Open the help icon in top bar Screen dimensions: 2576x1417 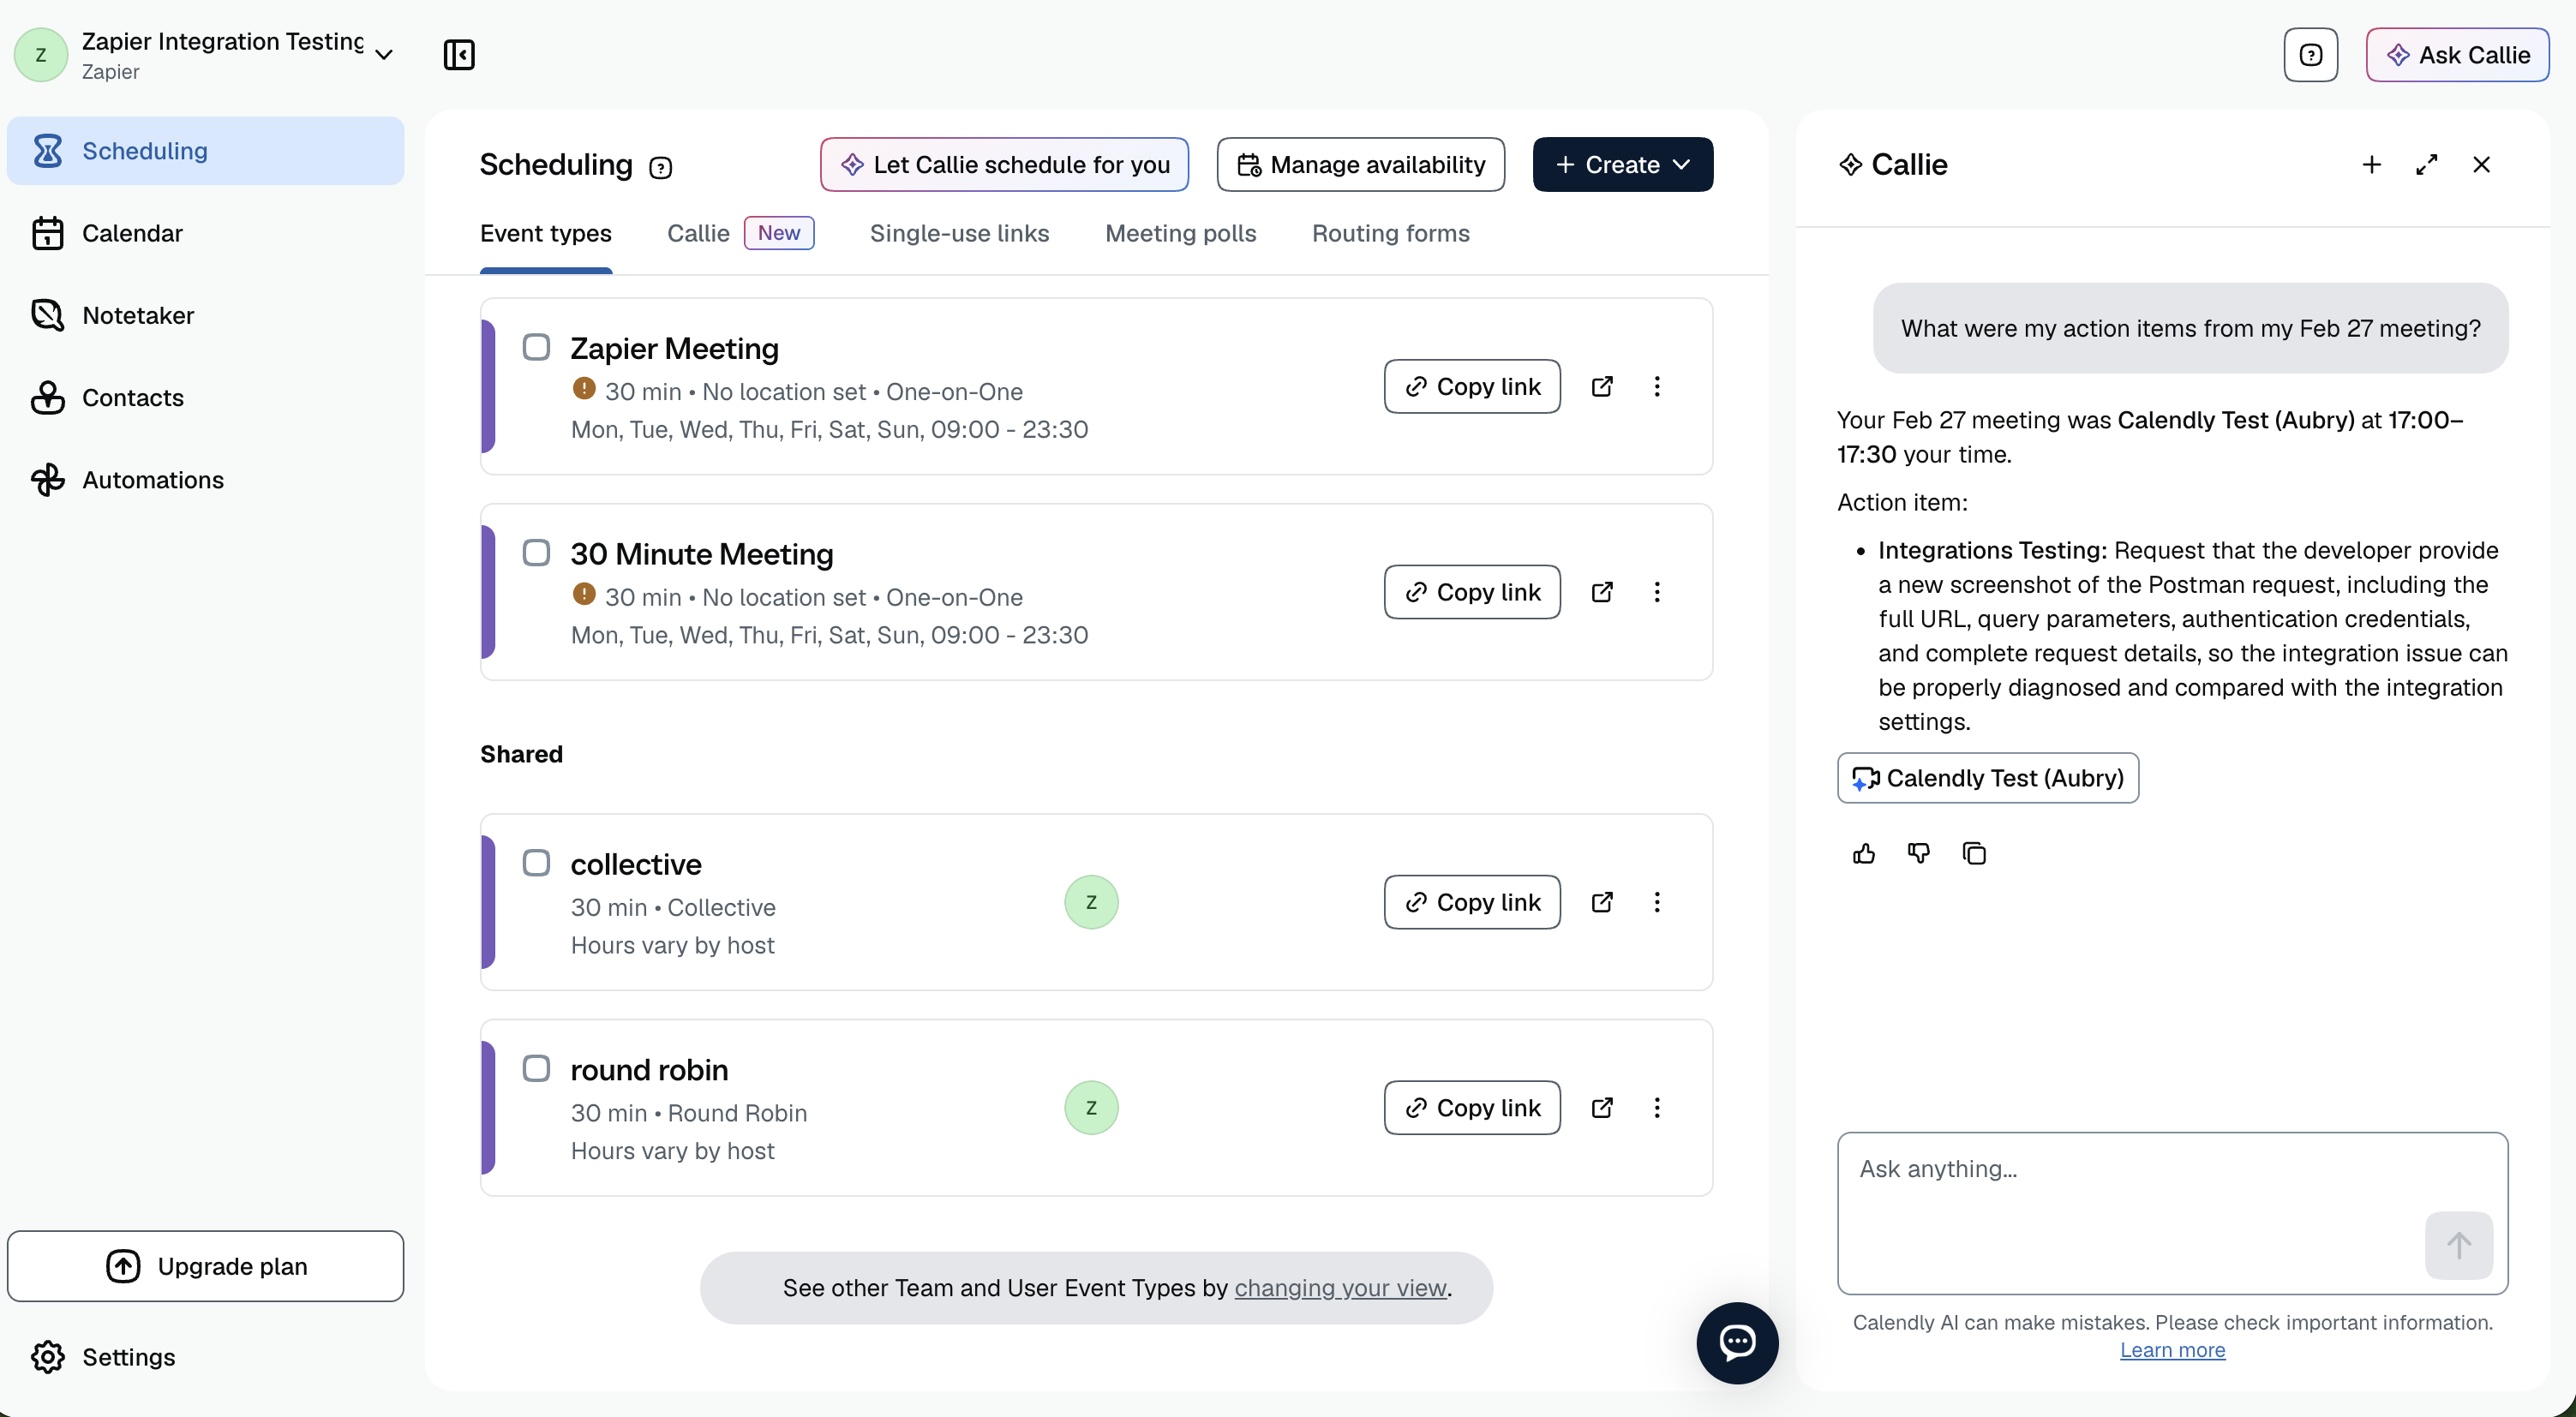(2310, 54)
